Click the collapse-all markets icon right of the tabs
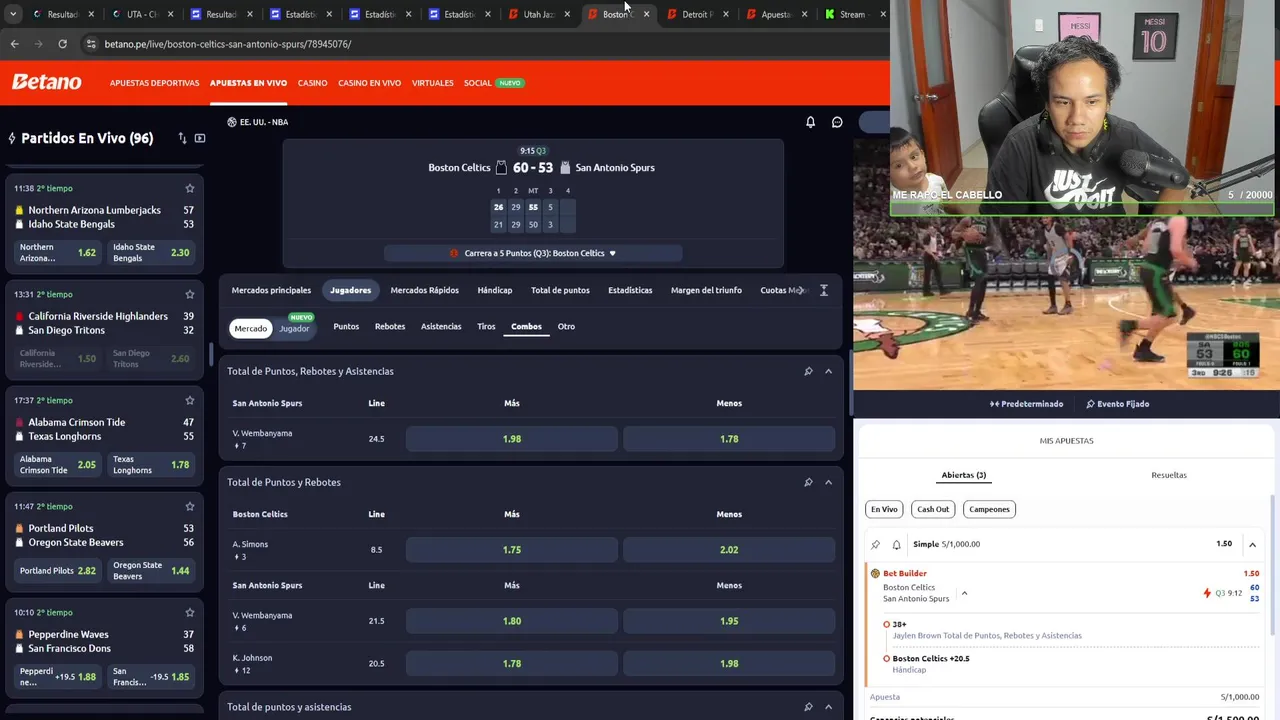Screen dimensions: 1280x720 [823, 290]
